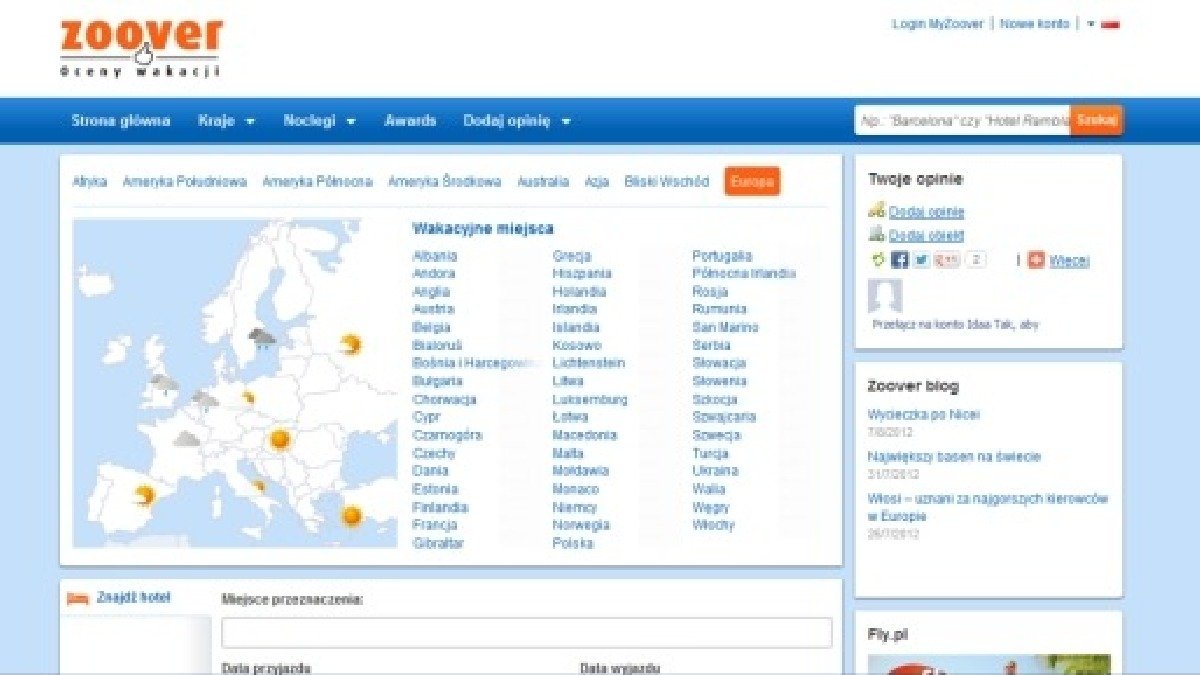Click the thumbs icon beside Dodaj opinię link
This screenshot has width=1200, height=675.
point(877,211)
